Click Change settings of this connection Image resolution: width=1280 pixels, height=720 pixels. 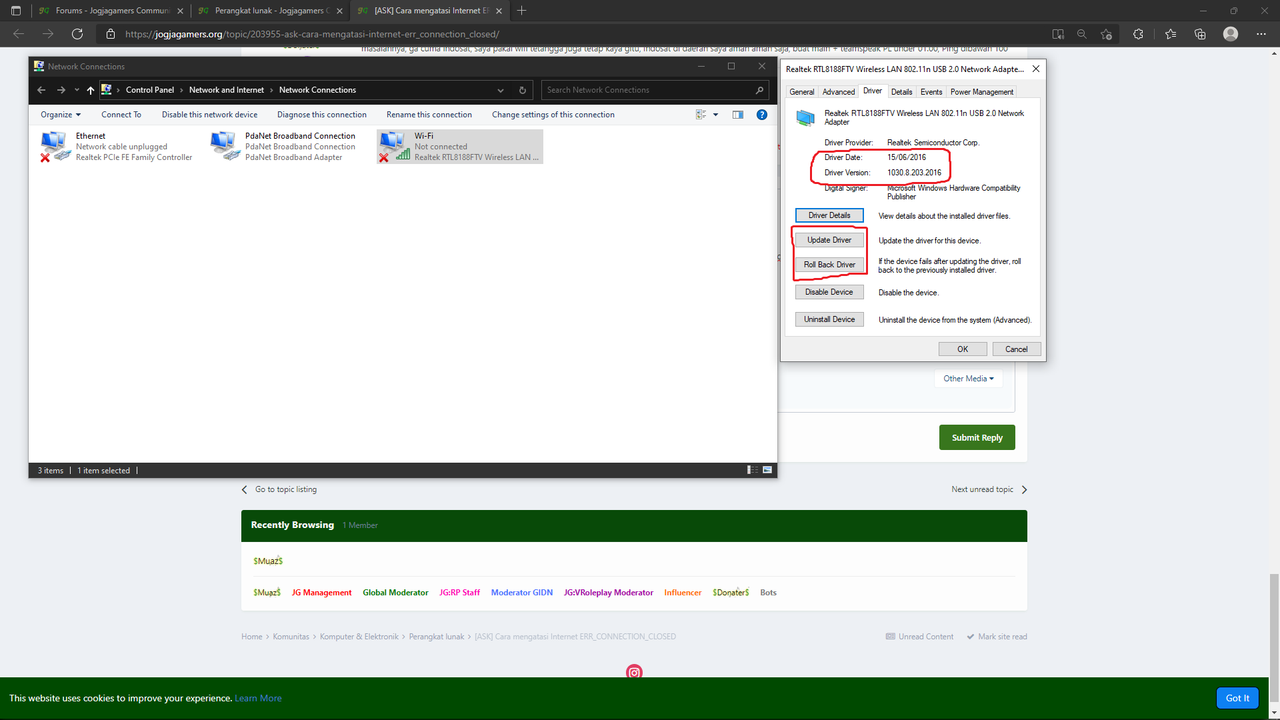pyautogui.click(x=553, y=115)
